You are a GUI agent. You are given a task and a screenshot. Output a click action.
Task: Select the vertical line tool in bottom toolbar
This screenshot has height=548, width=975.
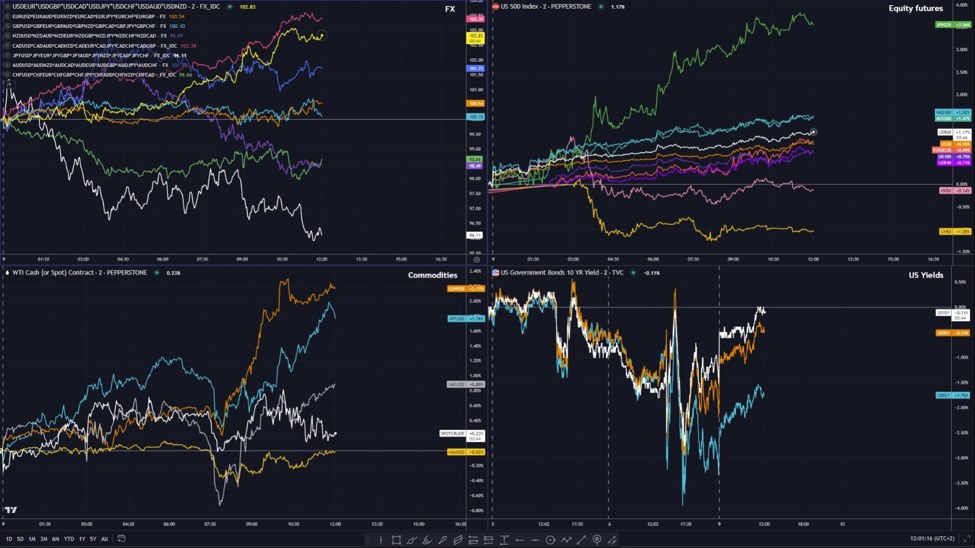pos(380,540)
